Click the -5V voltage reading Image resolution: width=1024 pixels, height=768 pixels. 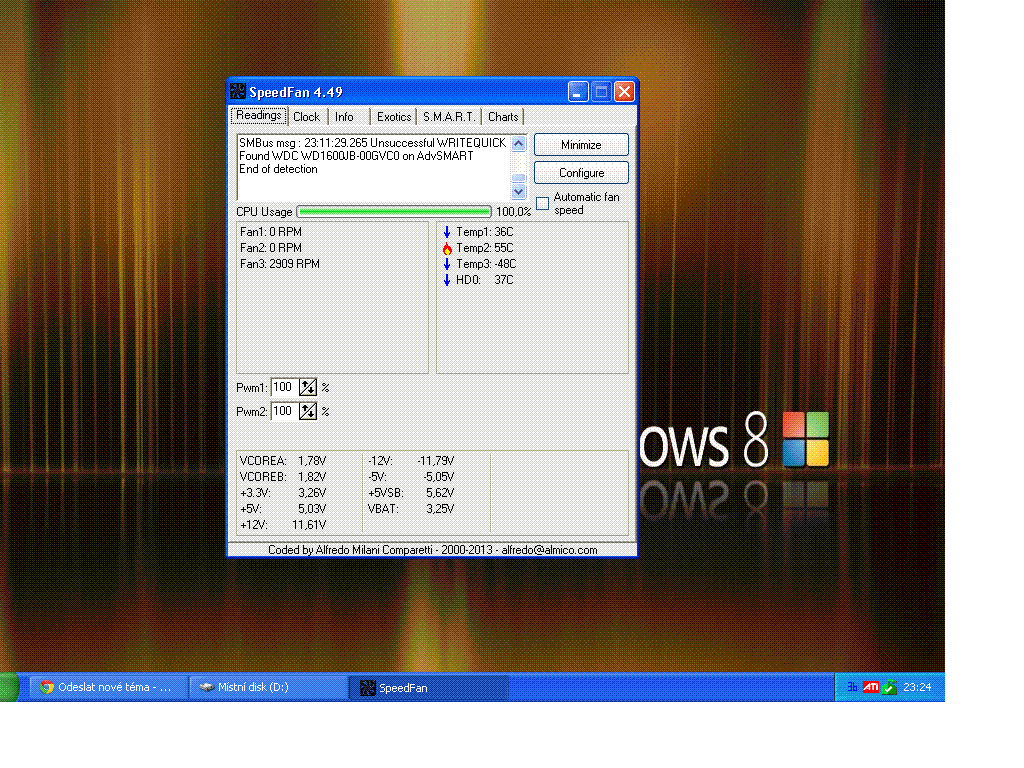click(x=411, y=477)
